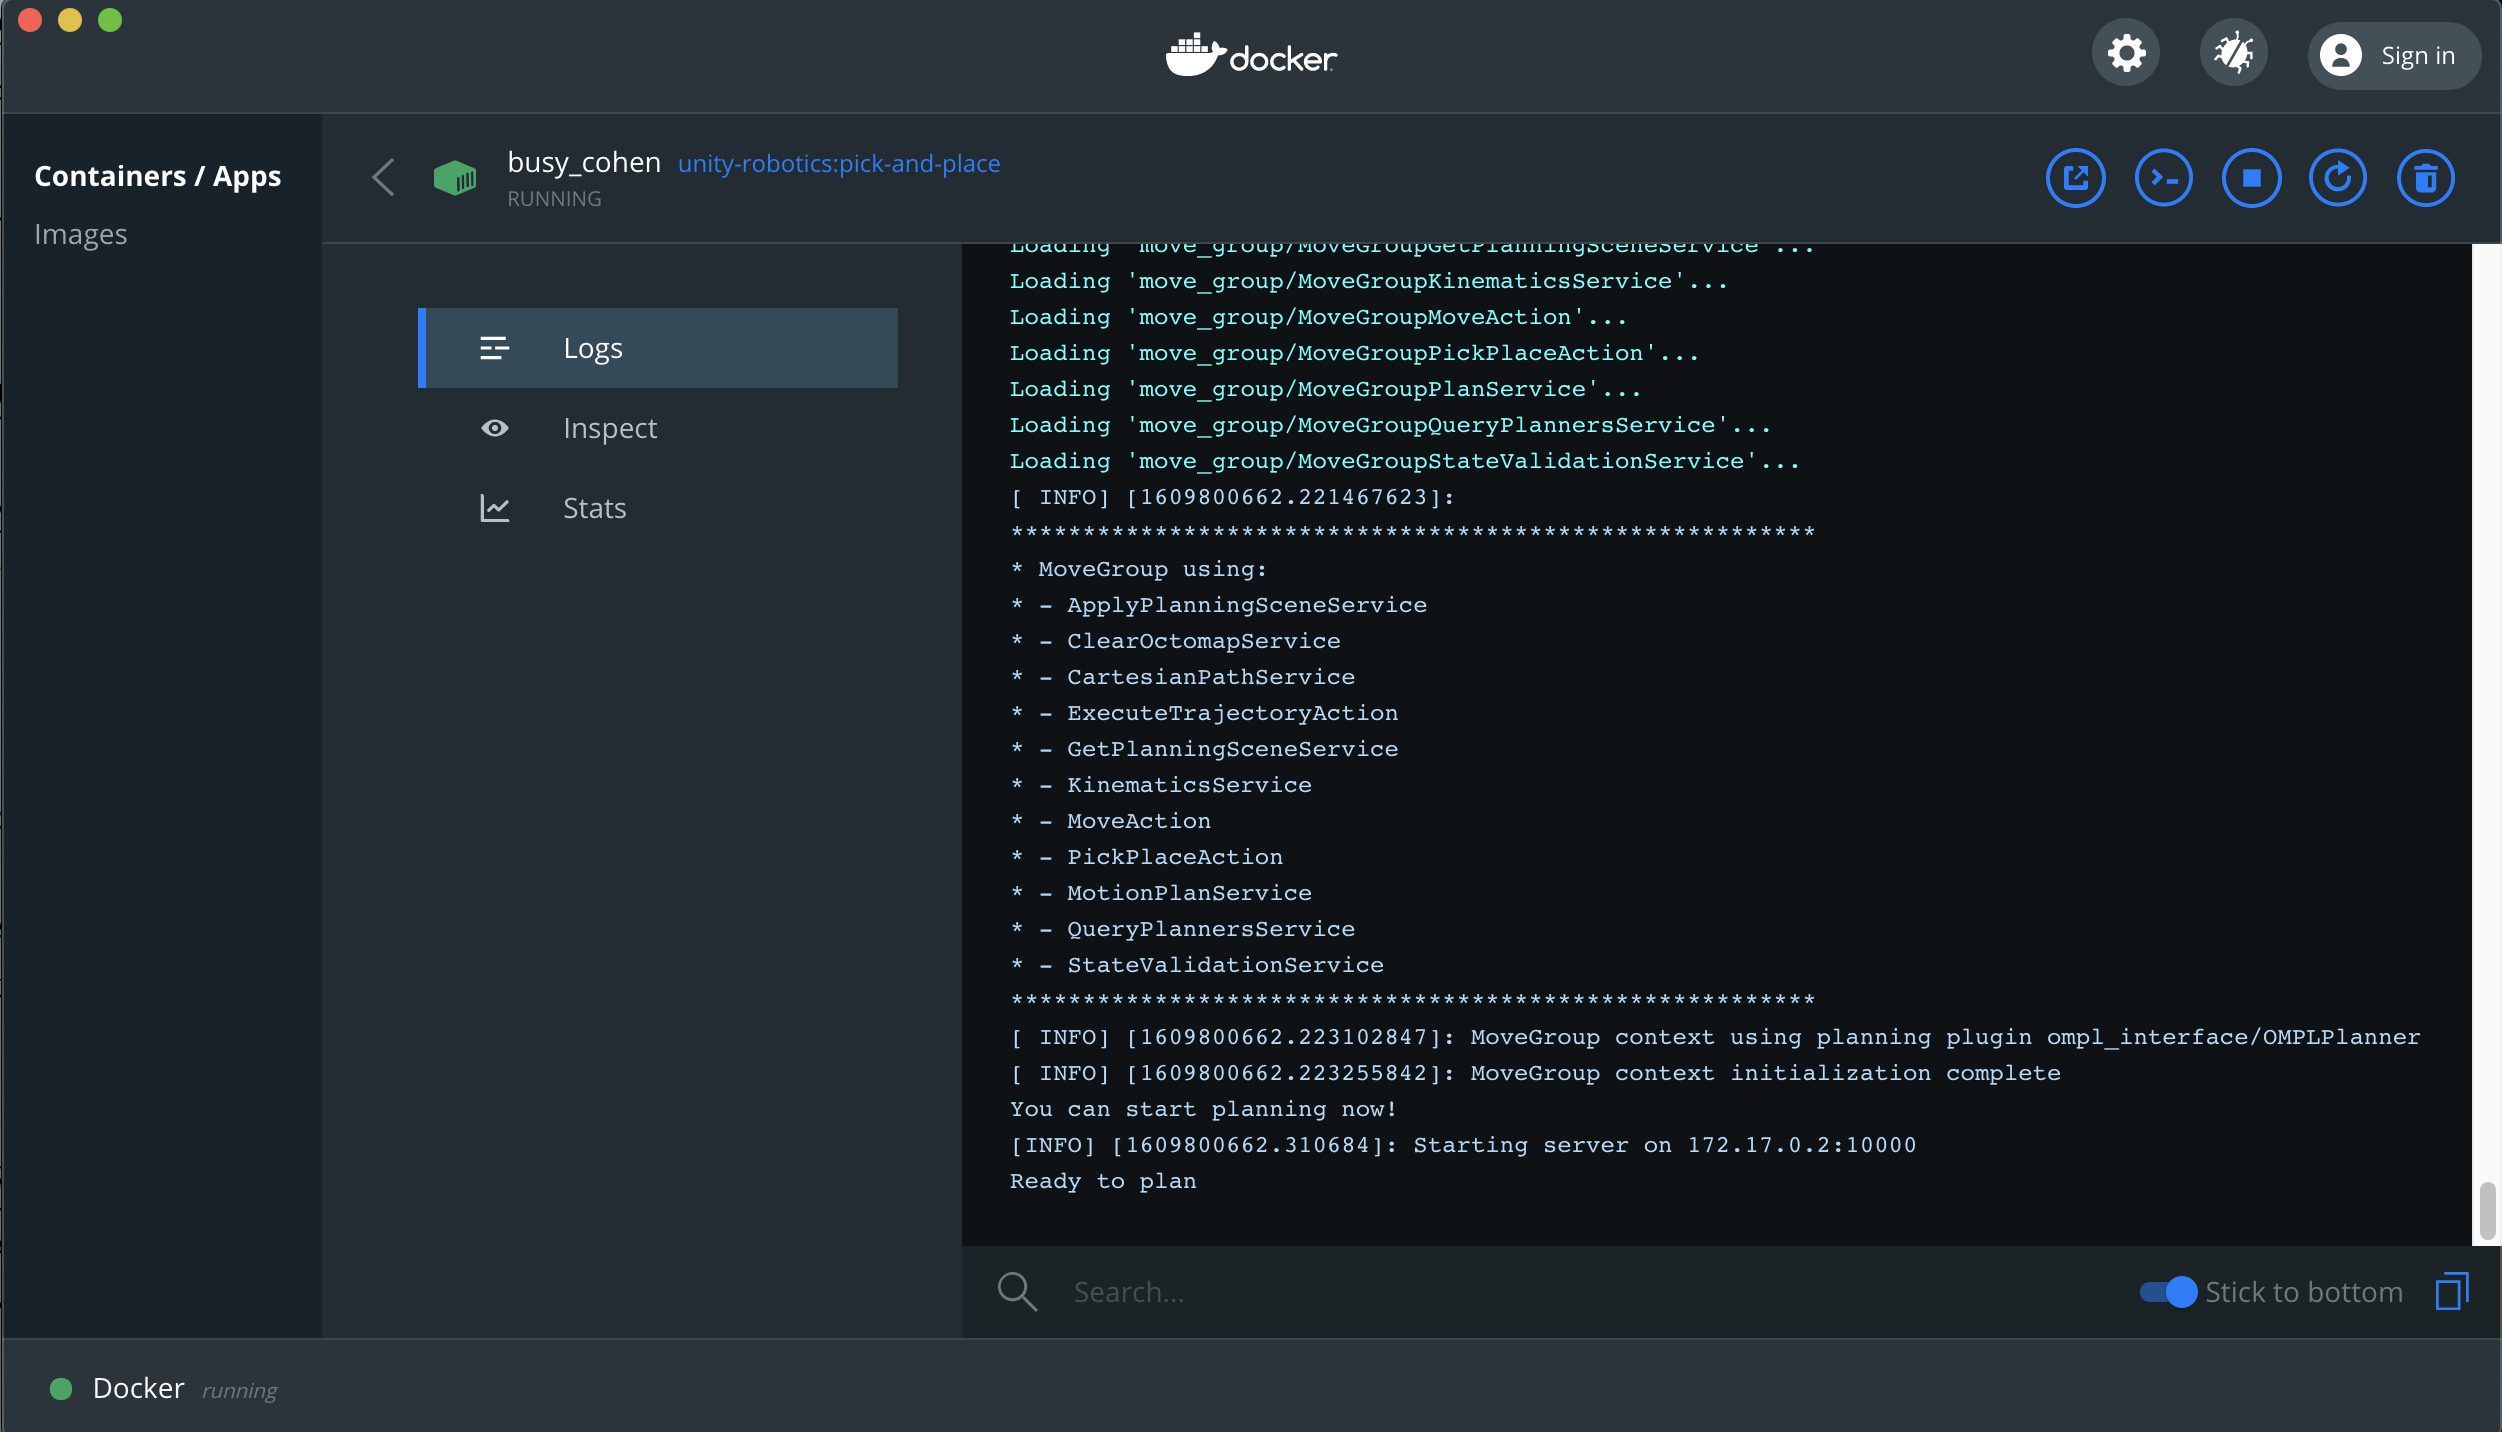View the container Stats tab
This screenshot has width=2502, height=1432.
coord(594,508)
